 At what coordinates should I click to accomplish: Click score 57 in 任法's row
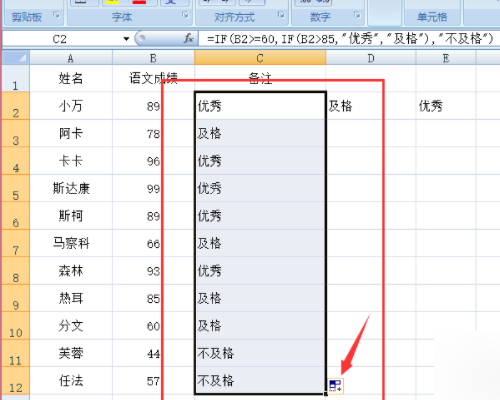point(153,381)
